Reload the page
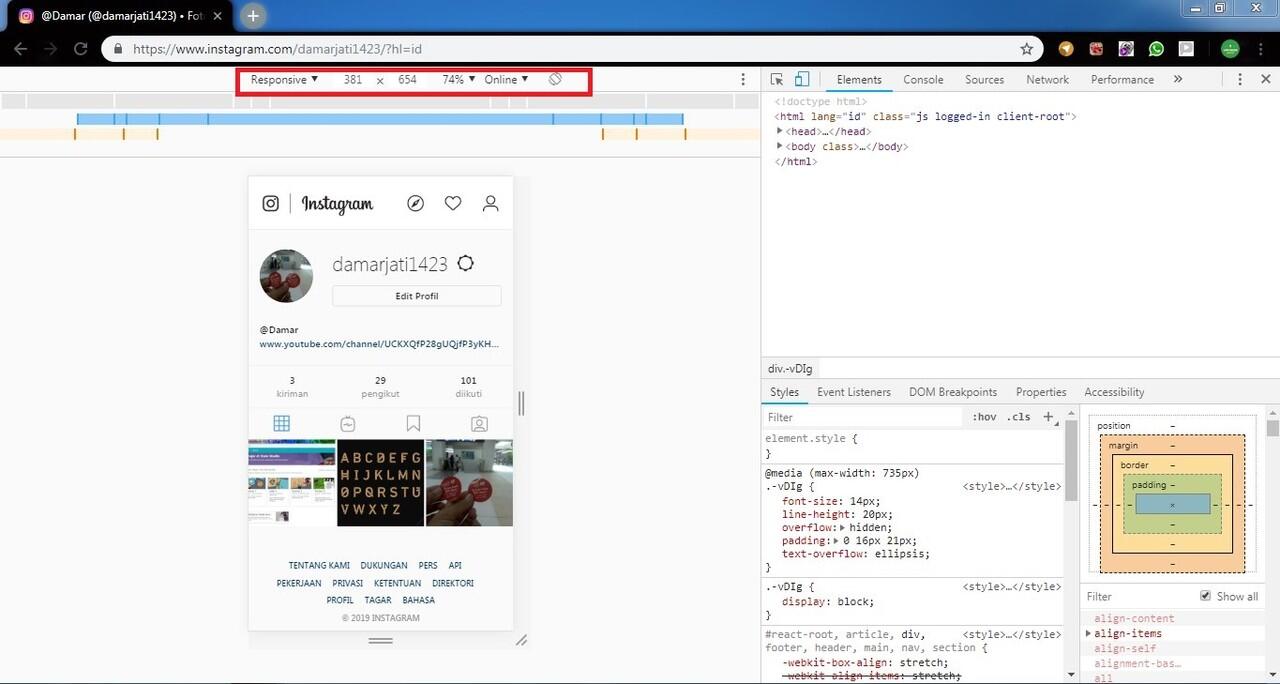This screenshot has width=1280, height=684. 81,48
